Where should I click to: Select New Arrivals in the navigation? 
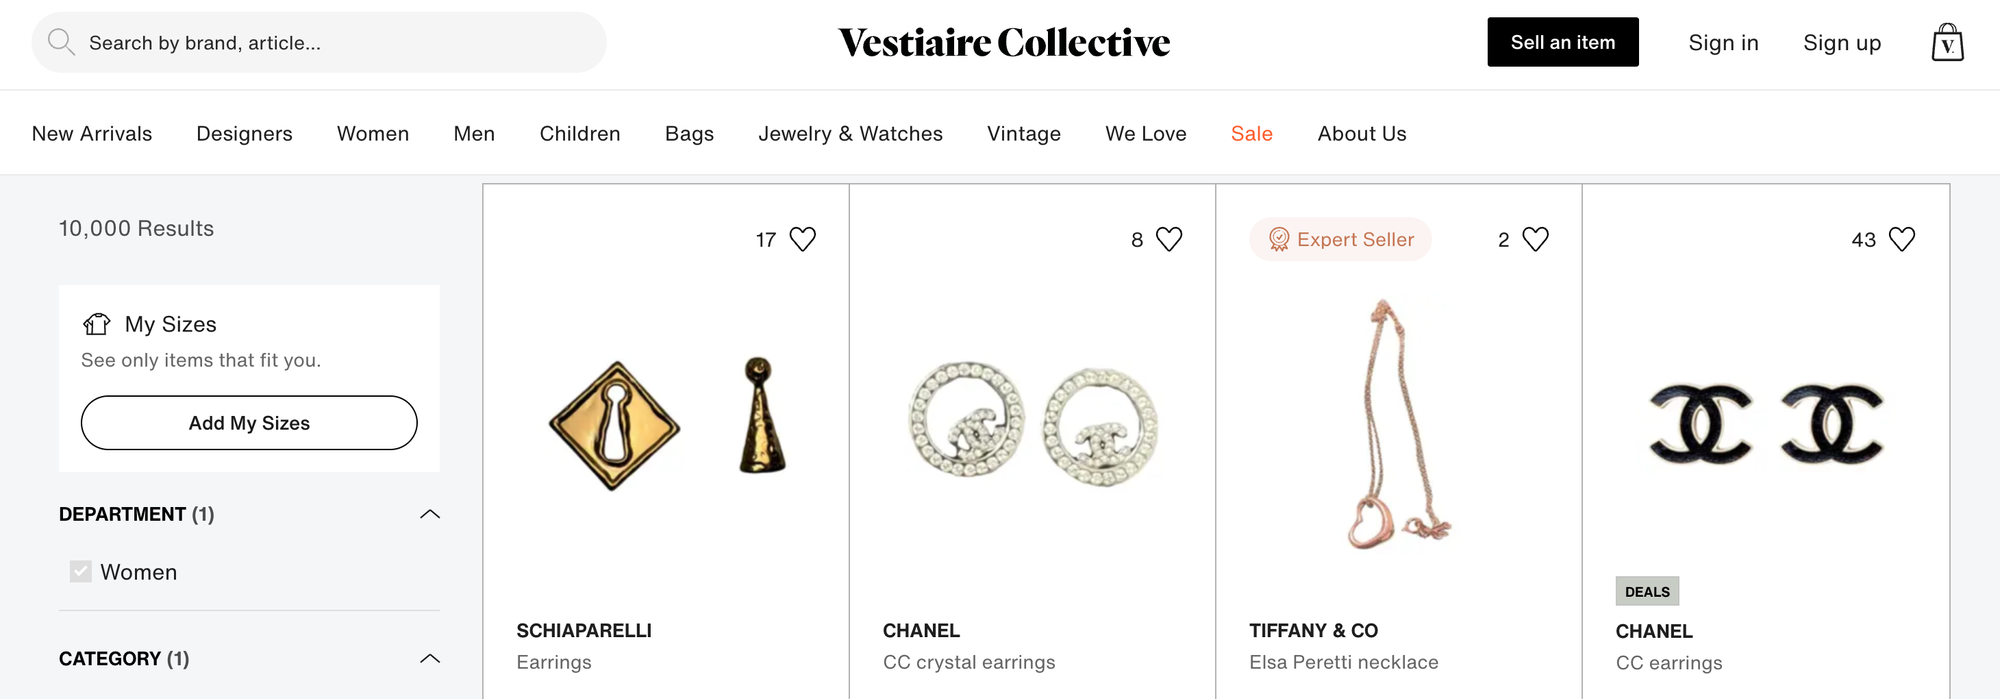tap(91, 133)
